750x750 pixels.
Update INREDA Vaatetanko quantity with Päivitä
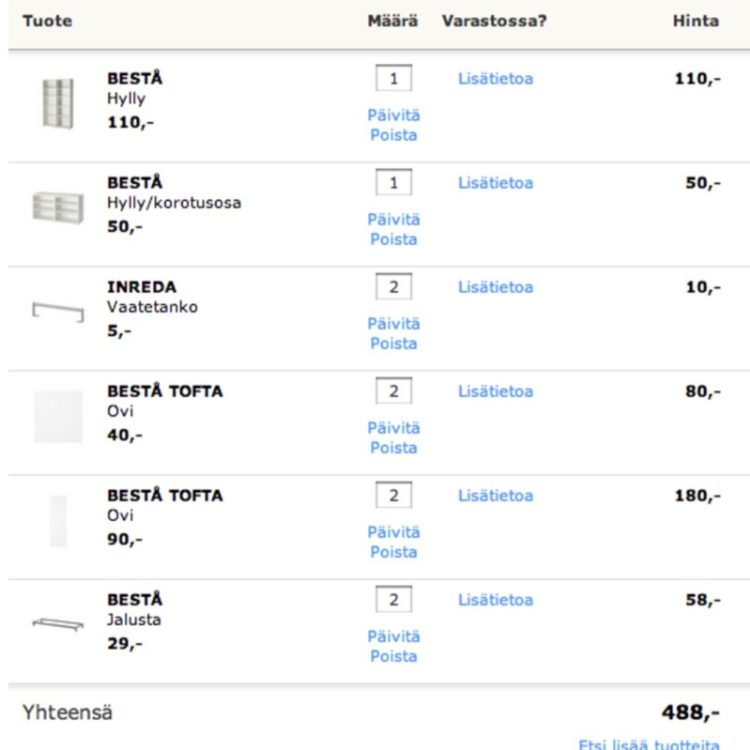[394, 324]
